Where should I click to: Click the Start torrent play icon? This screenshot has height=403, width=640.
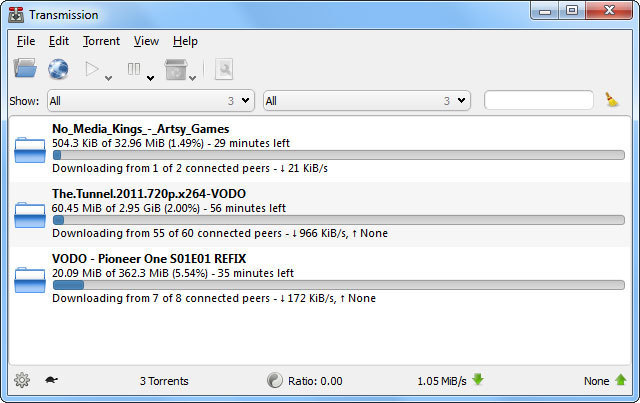pos(93,70)
